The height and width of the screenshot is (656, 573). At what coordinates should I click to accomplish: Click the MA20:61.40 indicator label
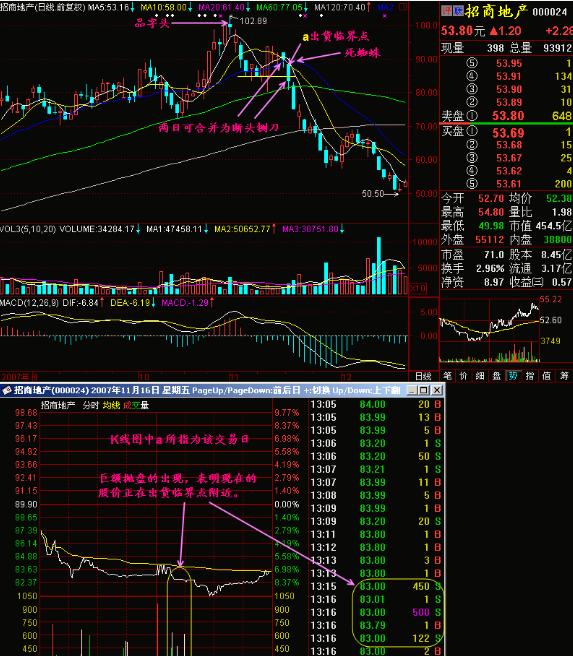point(224,8)
